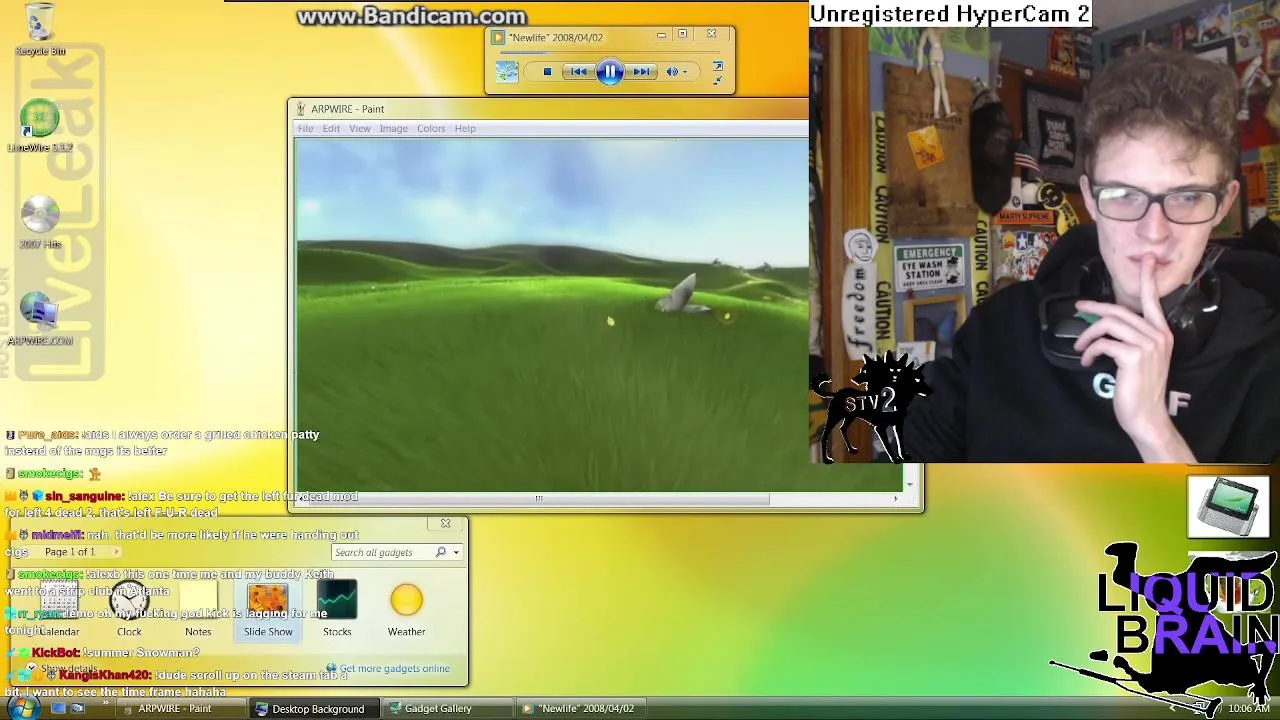
Task: Select the Calendar gadget
Action: (59, 610)
